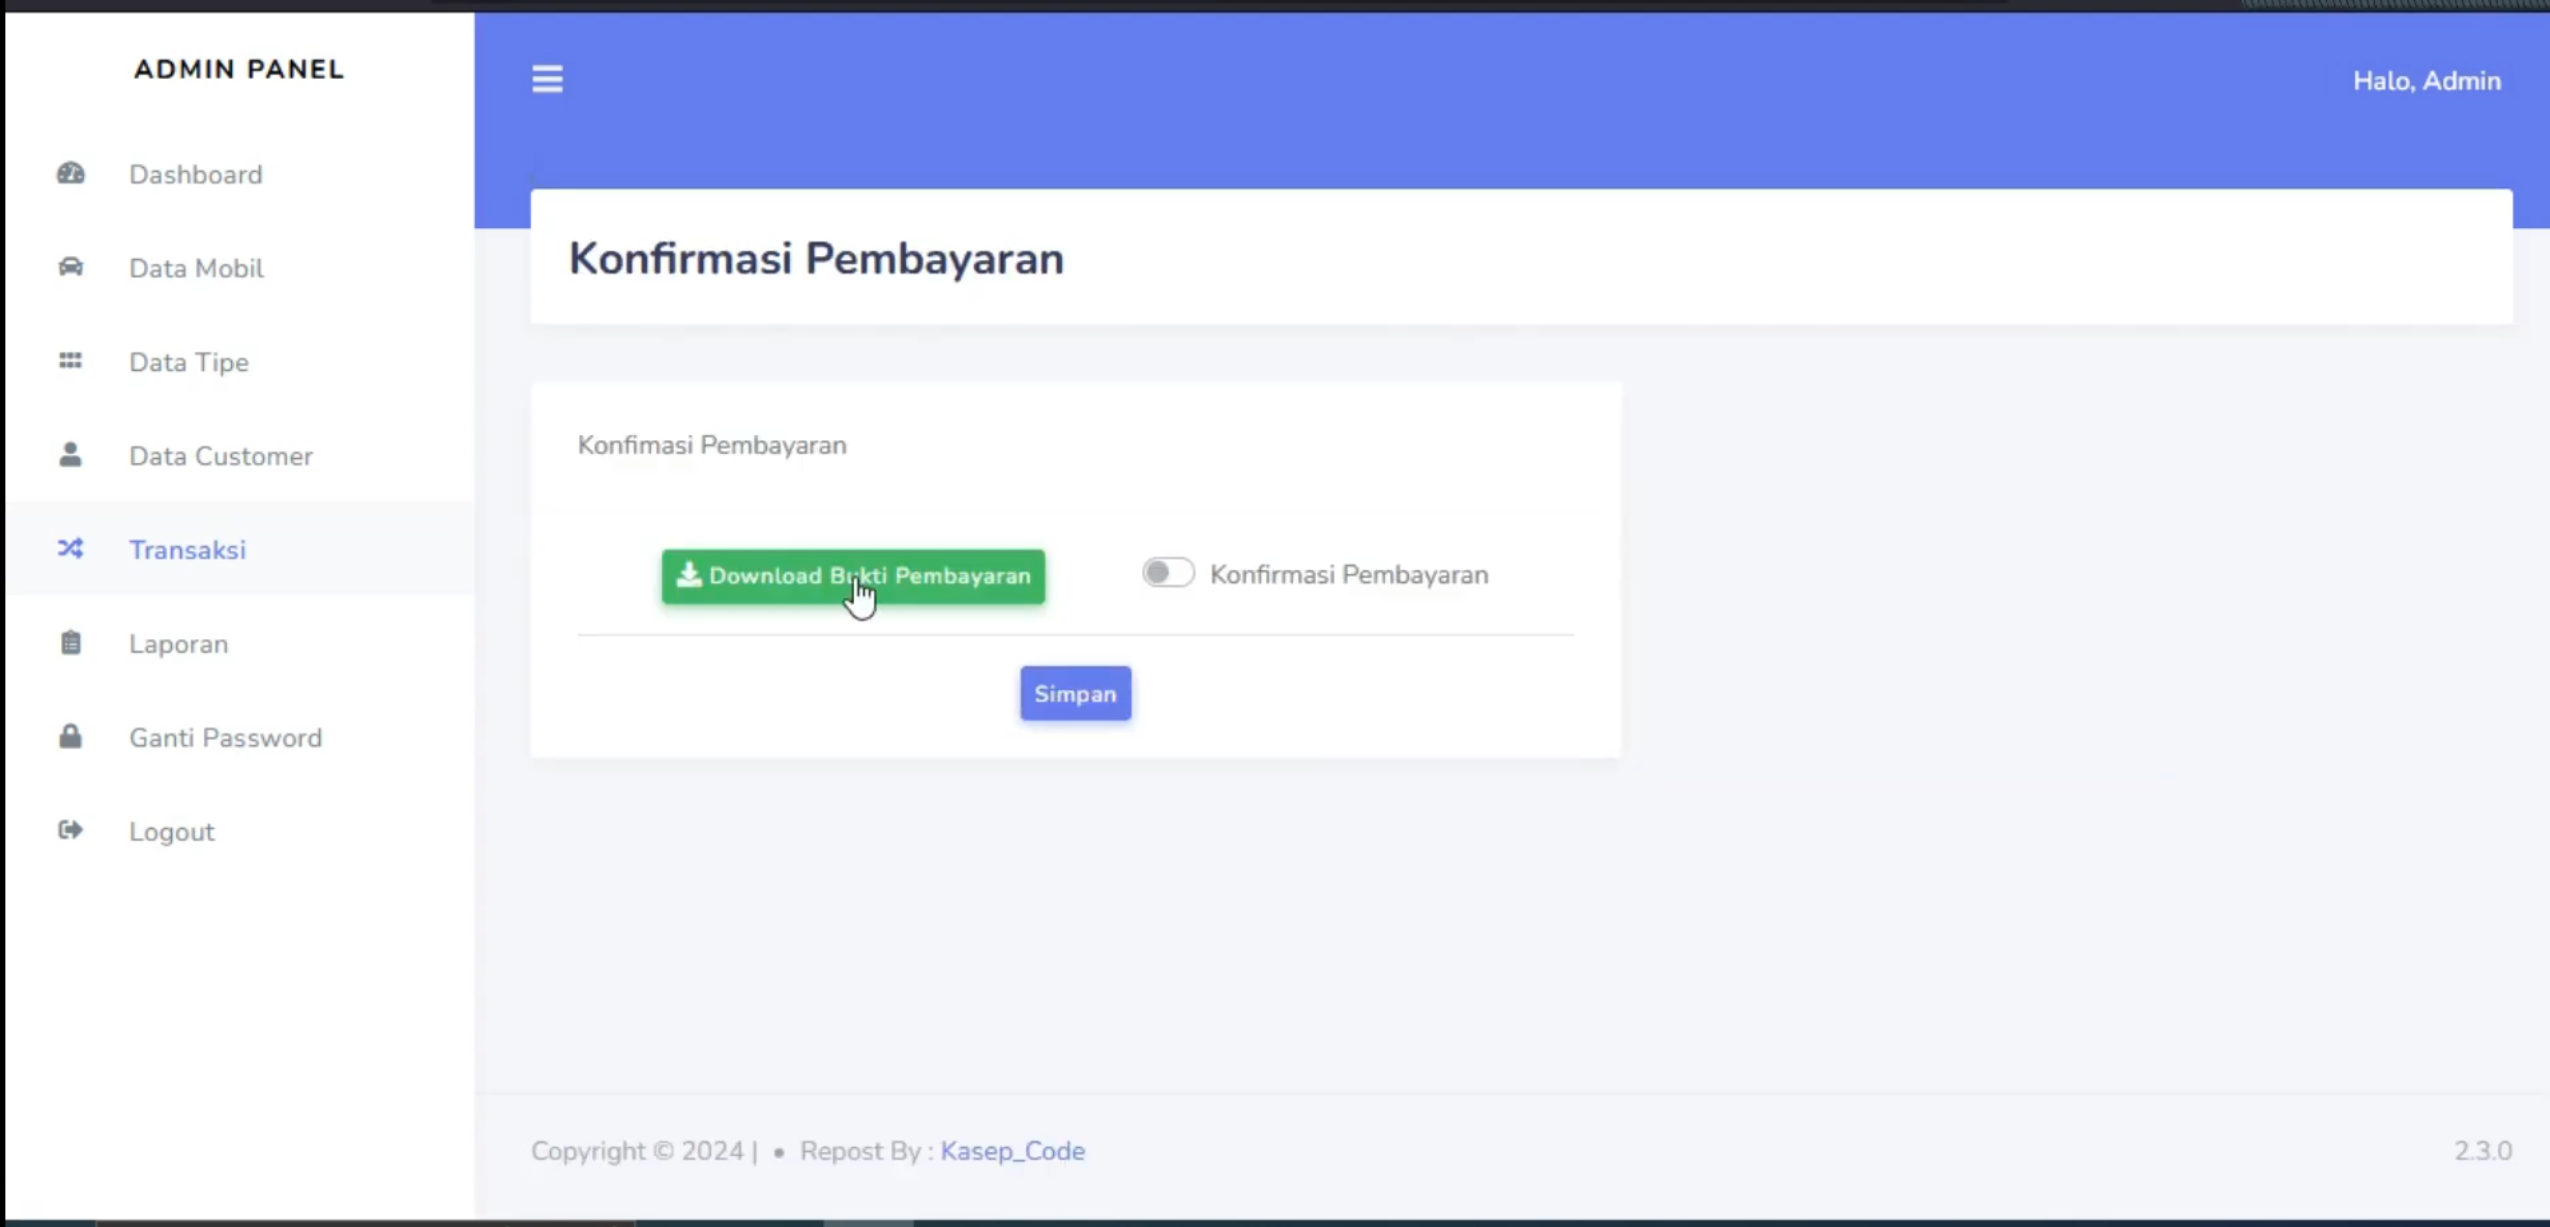Toggle the Konfirmasi Pembayaran switch
Screen dimensions: 2550x1227
point(1168,573)
